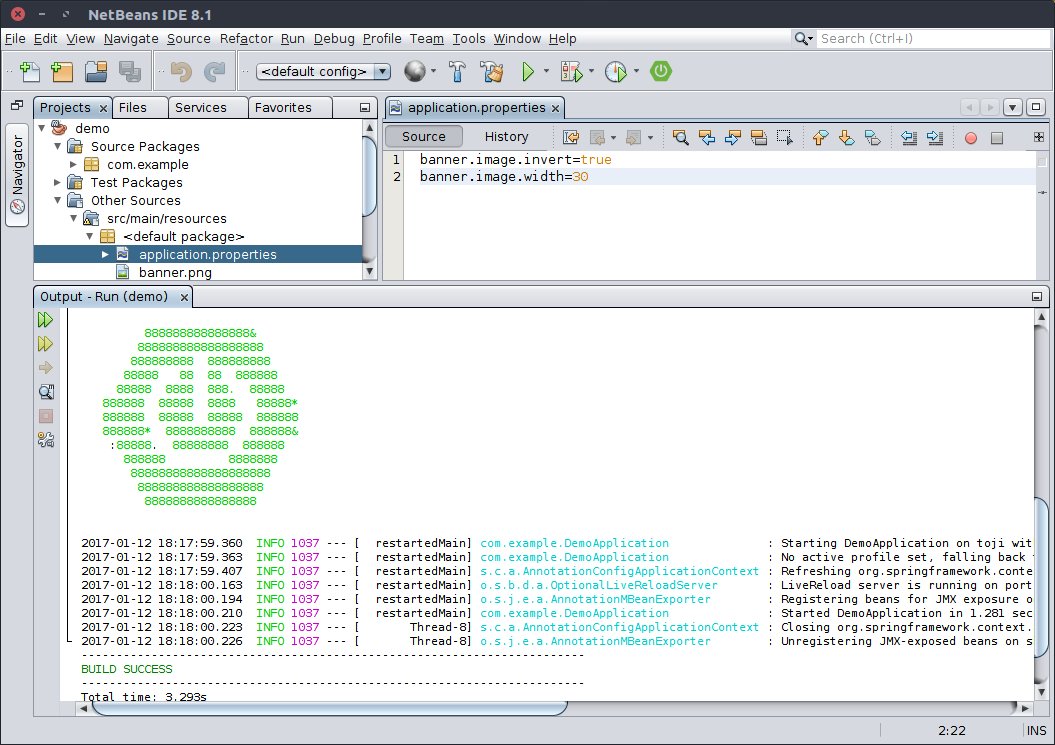Click the Find Previous Occurrence icon
The height and width of the screenshot is (745, 1055).
coord(706,137)
